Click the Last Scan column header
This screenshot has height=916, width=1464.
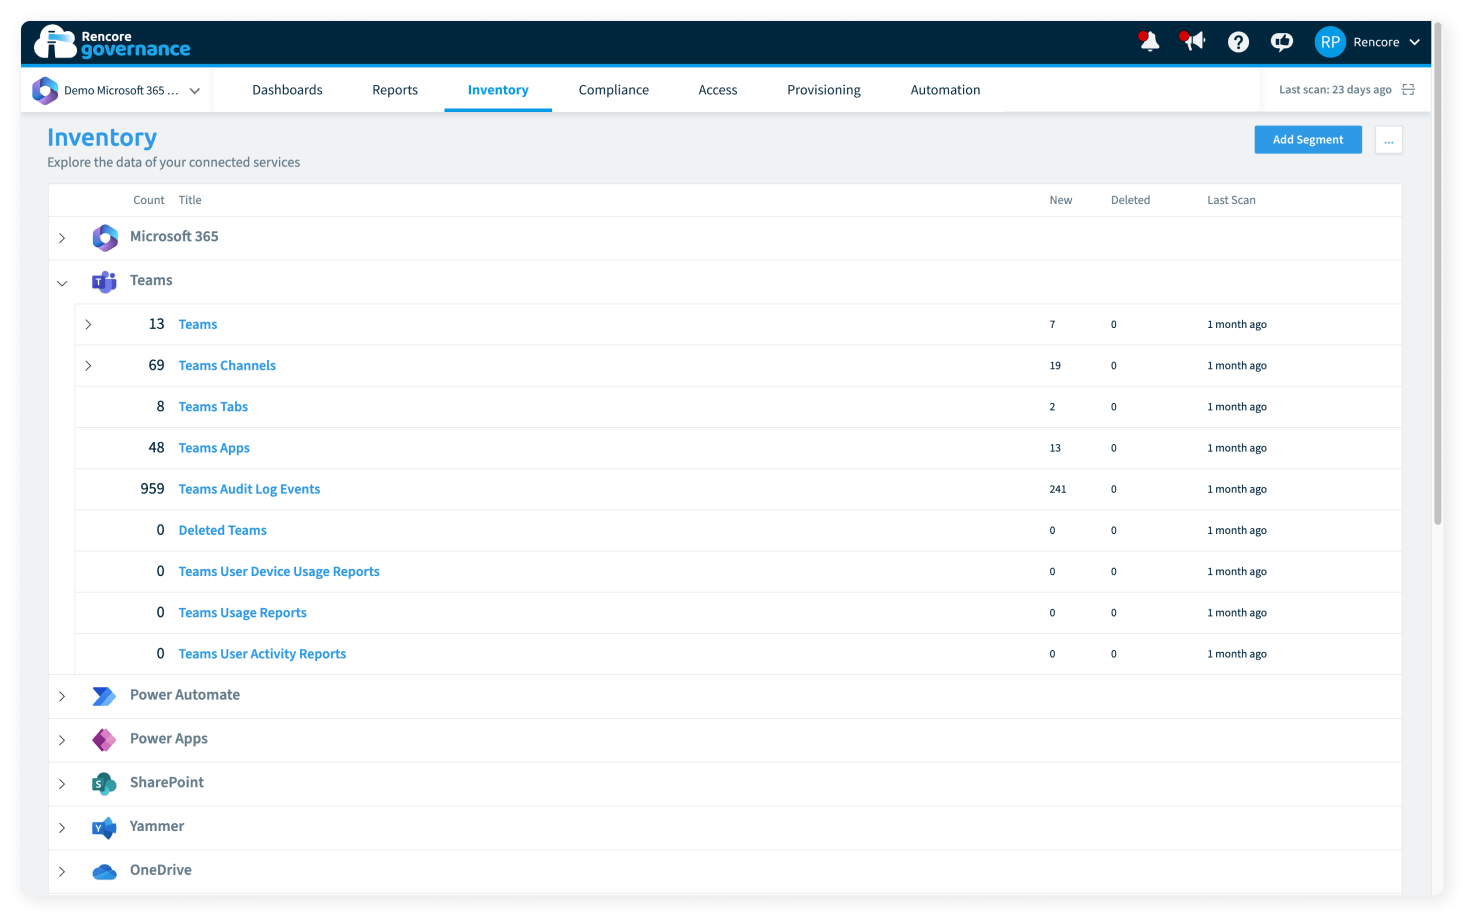click(1231, 200)
